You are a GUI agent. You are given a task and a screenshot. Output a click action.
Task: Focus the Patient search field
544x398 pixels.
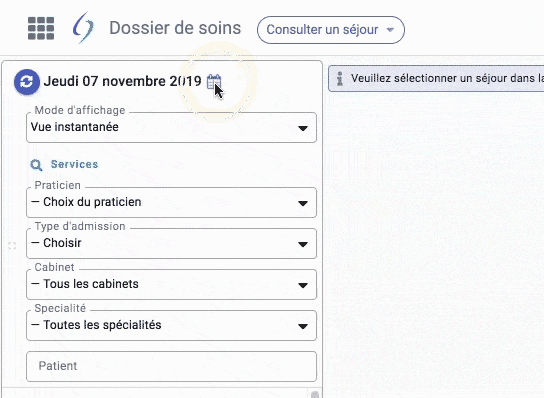[171, 366]
